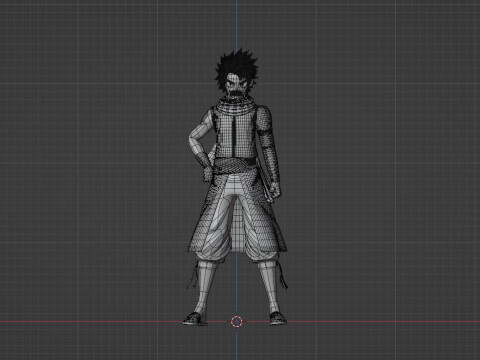Click the sash belt at the waist
The image size is (480, 360).
(235, 165)
